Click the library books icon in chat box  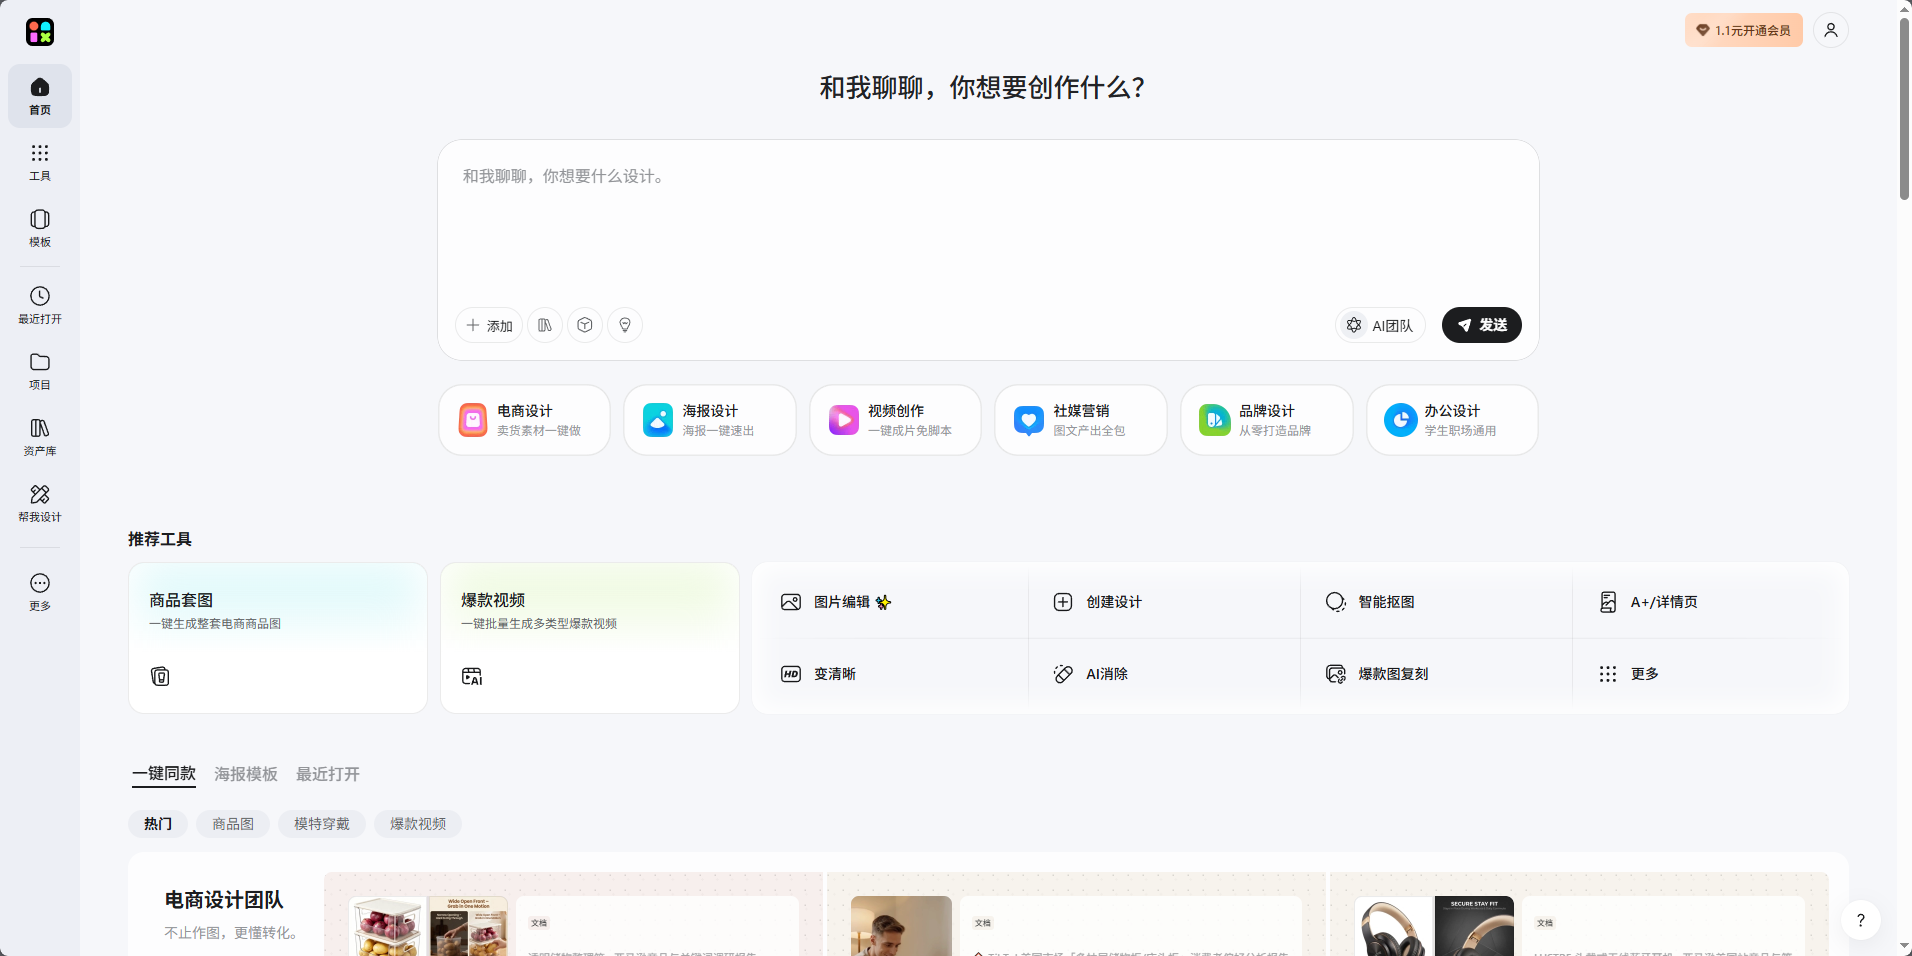point(545,325)
